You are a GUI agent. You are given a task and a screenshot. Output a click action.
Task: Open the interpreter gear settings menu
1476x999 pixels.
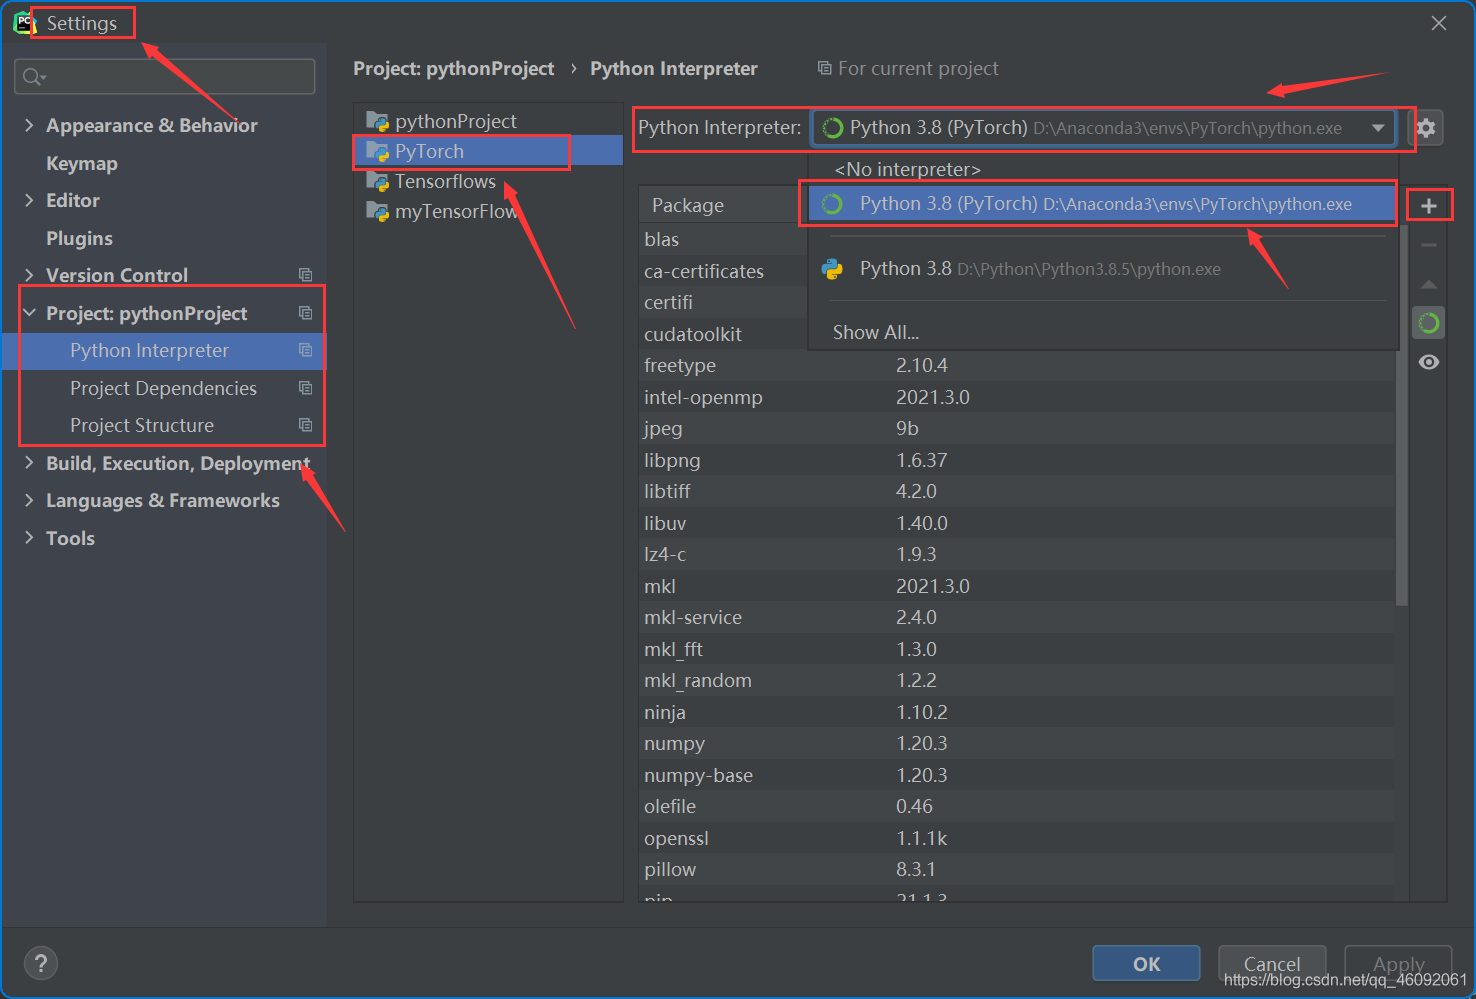pos(1426,128)
